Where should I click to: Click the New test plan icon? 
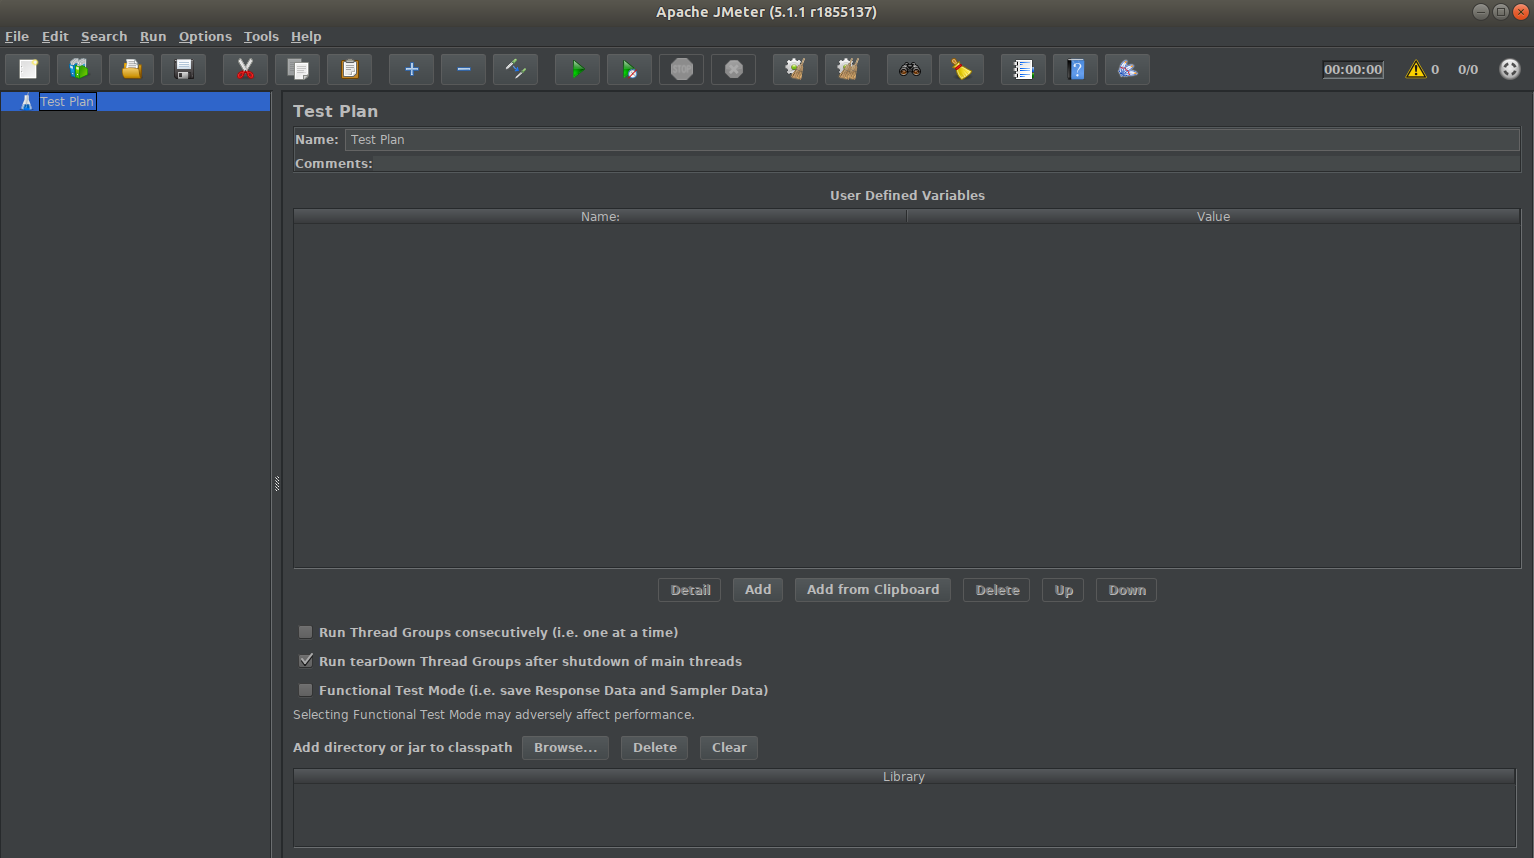click(28, 69)
